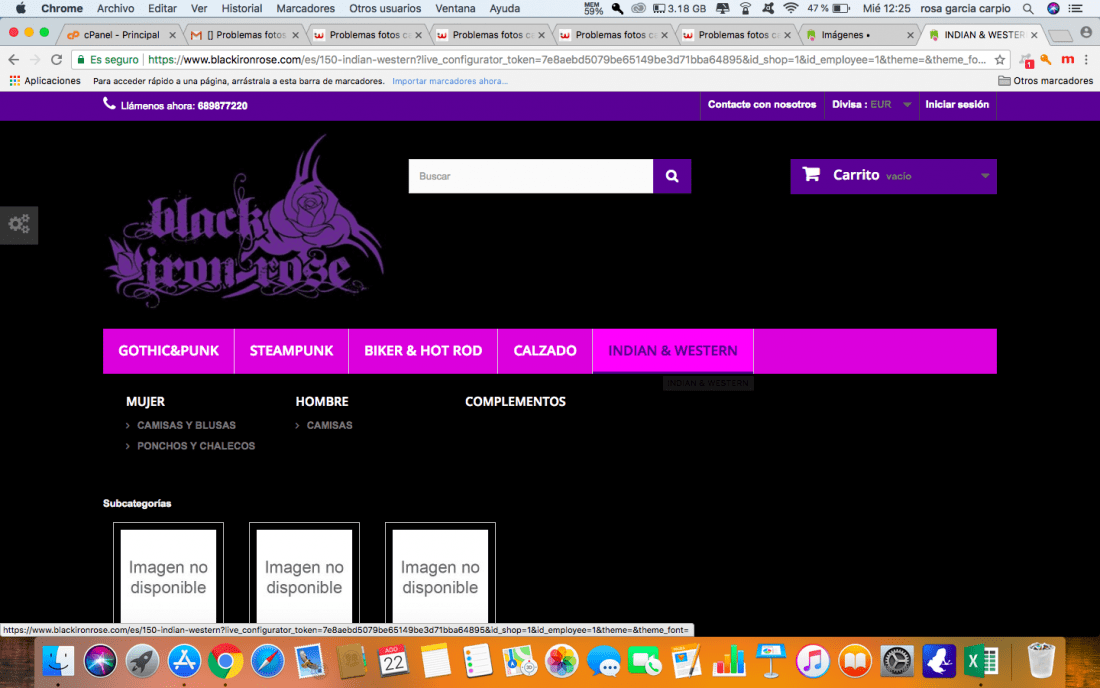
Task: Switch to the cPanel - Principal tab
Action: pos(121,34)
